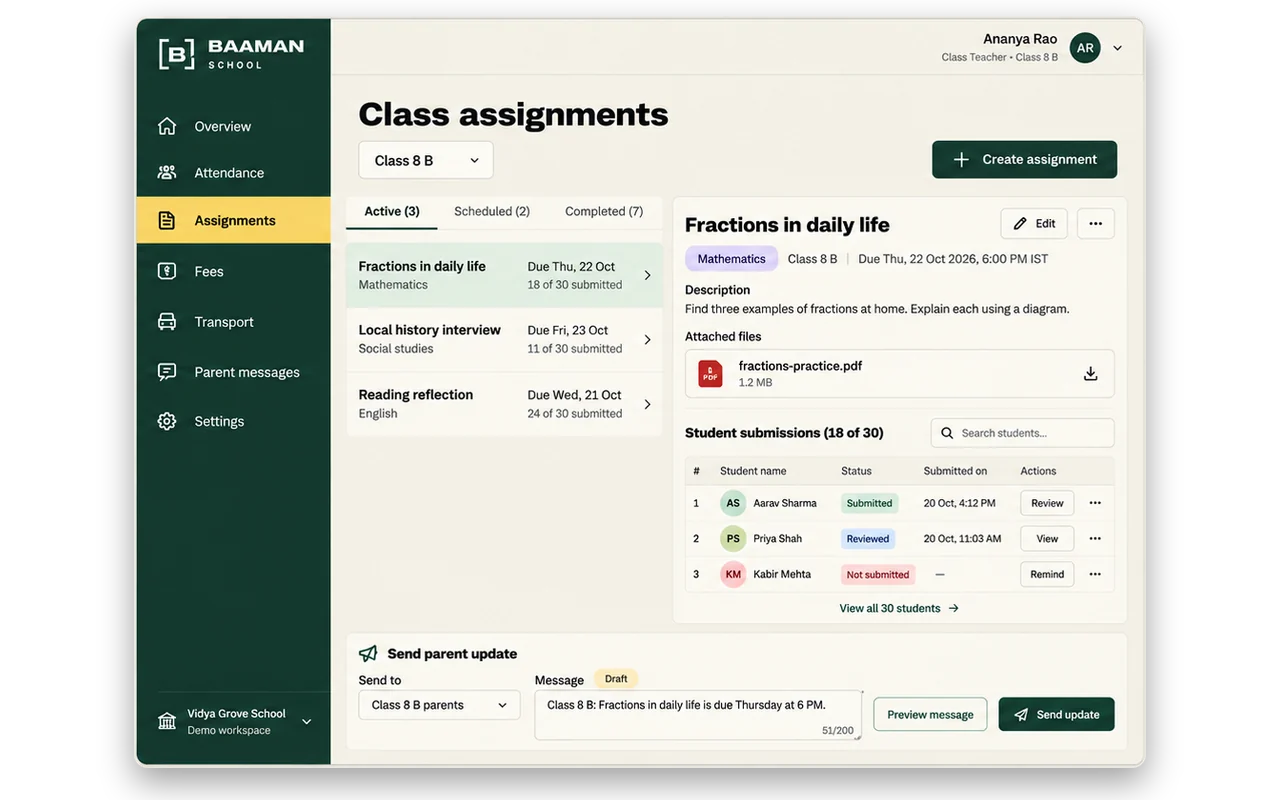Click the fractions-practice.pdf file name
1280x800 pixels.
click(x=800, y=366)
